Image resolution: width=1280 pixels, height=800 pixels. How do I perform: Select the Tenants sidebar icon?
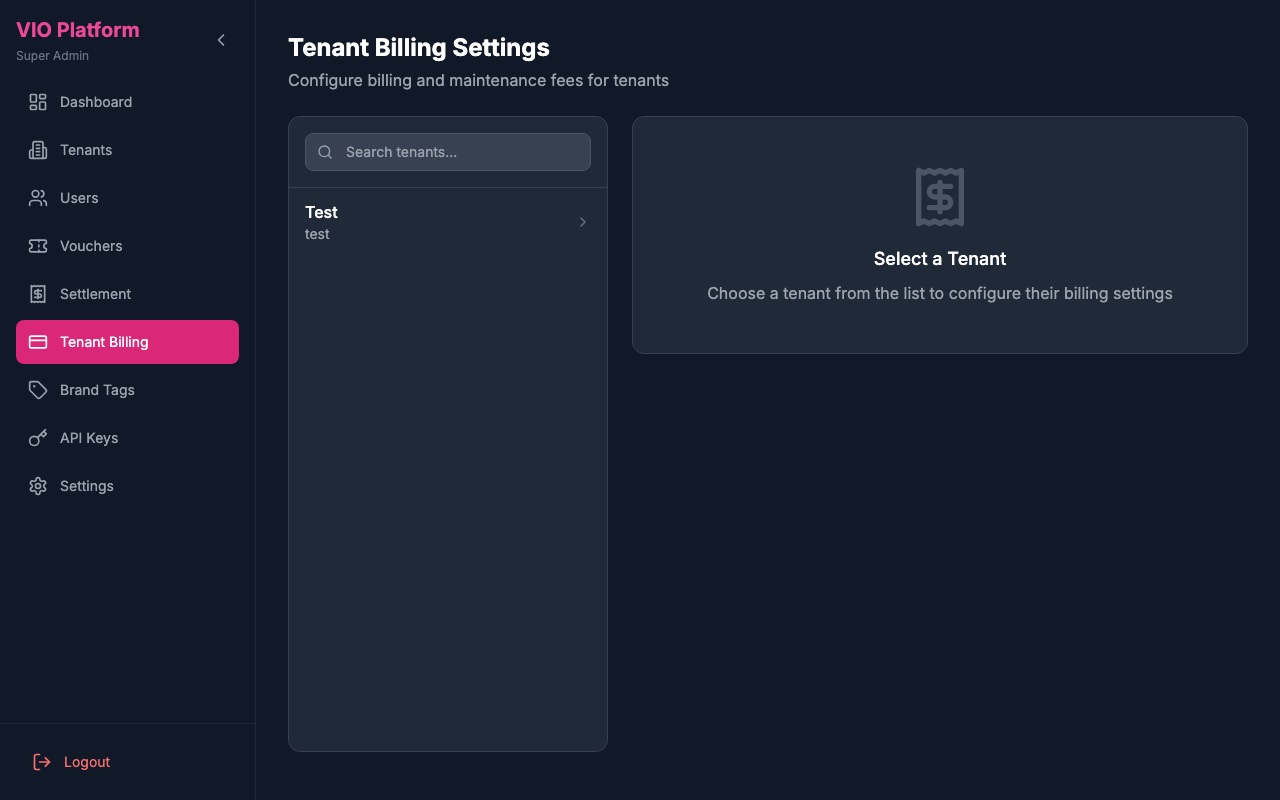click(x=37, y=150)
